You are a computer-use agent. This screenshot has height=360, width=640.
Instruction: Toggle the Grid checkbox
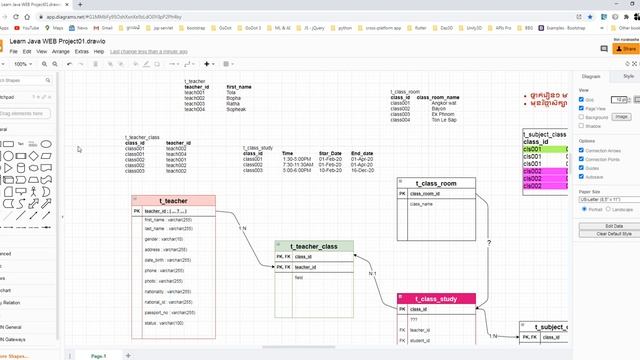tap(581, 99)
